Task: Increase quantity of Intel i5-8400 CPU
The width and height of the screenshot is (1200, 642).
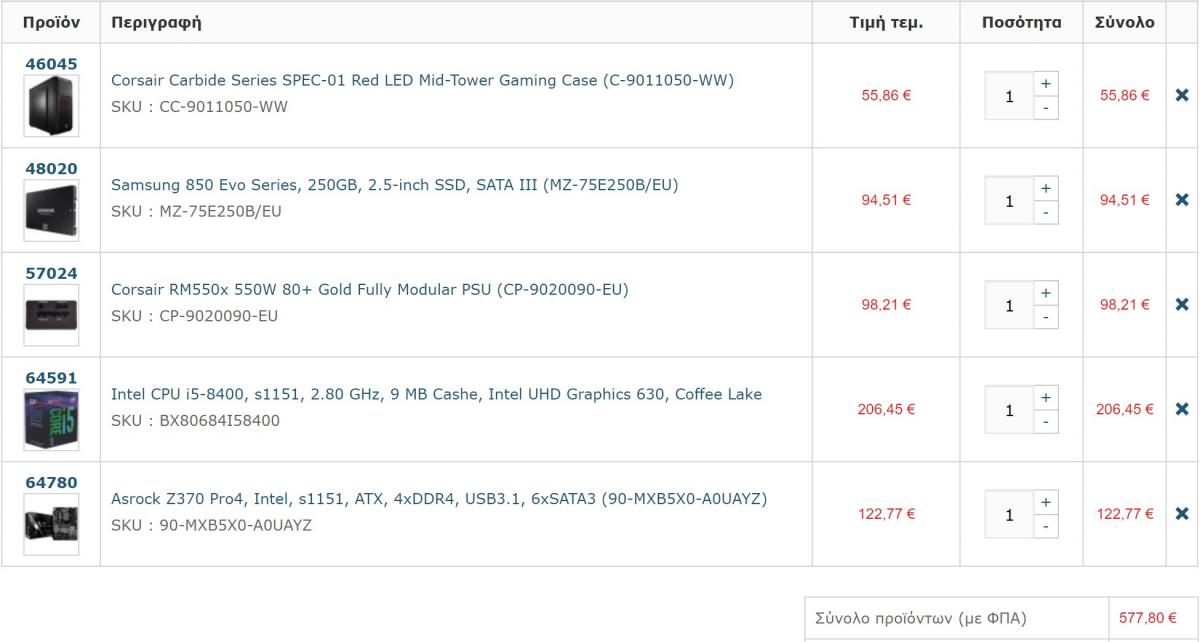Action: click(1046, 398)
